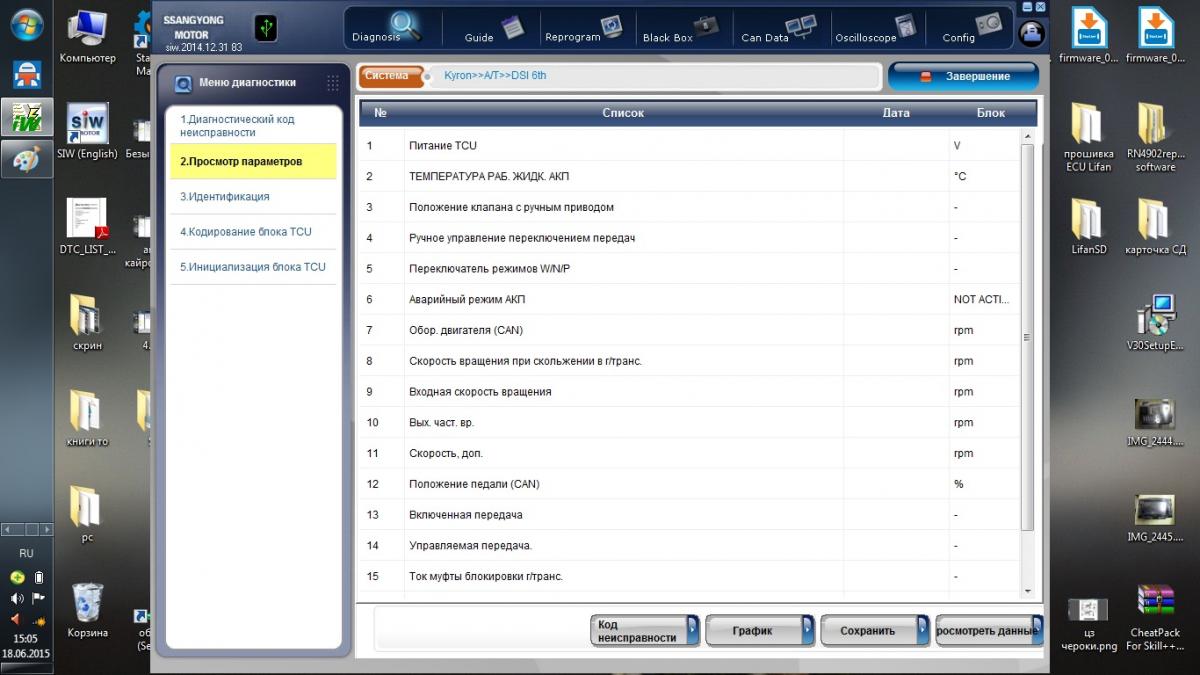Screen dimensions: 1200x675
Task: Open 3.Идентификация menu item
Action: point(253,197)
